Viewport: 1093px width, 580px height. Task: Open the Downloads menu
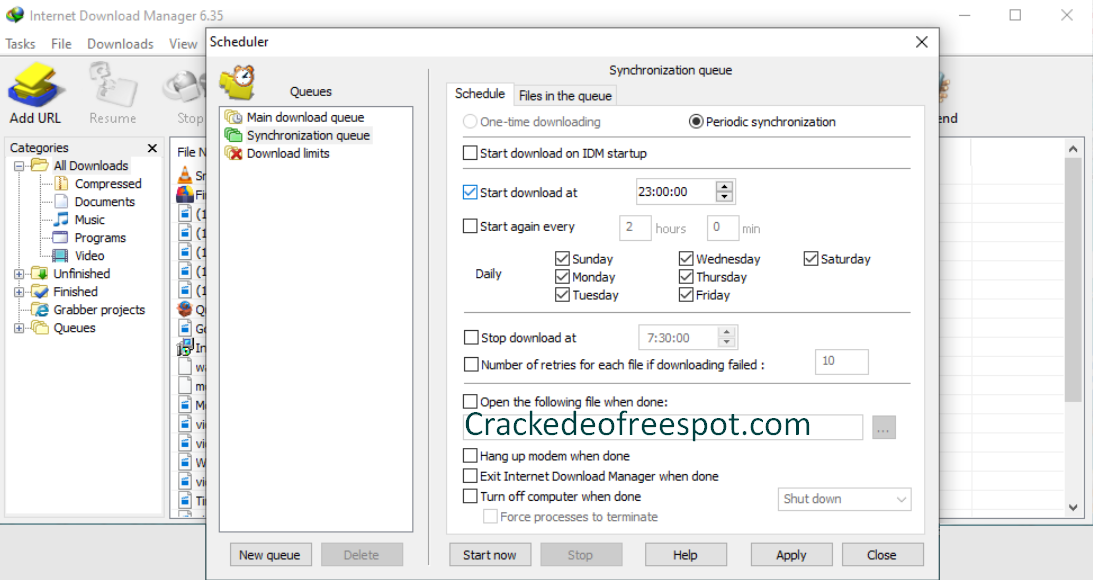[x=120, y=44]
